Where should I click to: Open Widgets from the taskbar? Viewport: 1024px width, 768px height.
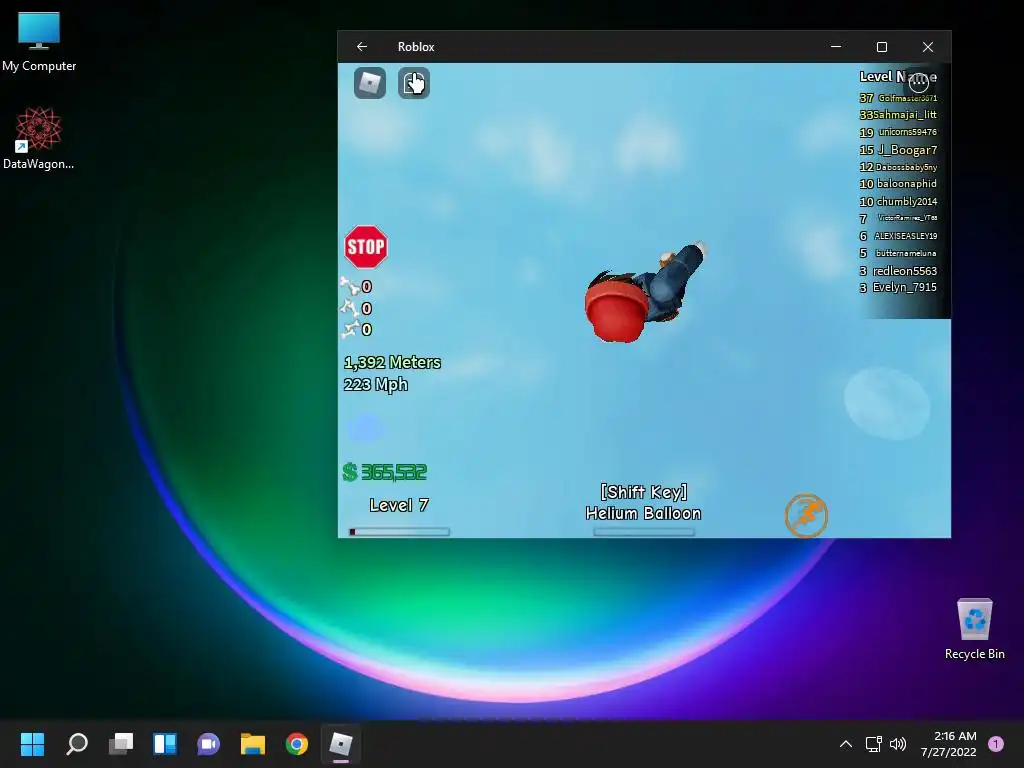[165, 744]
